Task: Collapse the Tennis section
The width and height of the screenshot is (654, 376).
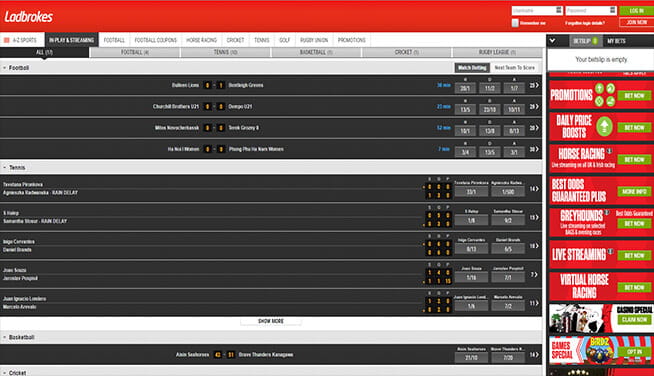Action: pyautogui.click(x=5, y=167)
